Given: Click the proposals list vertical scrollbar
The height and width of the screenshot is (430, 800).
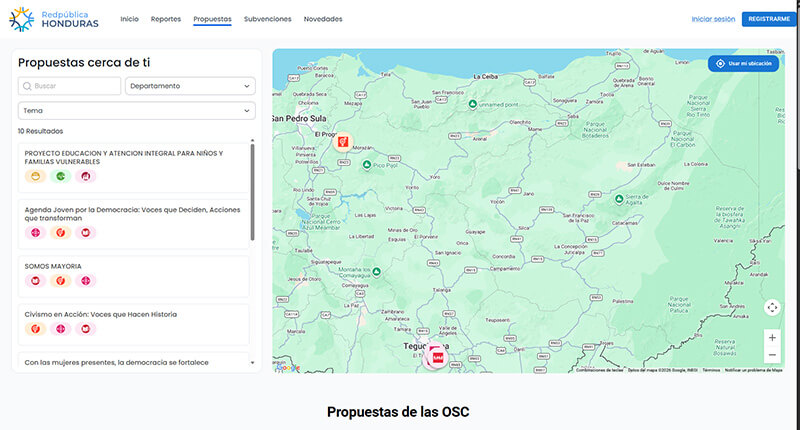Looking at the screenshot, I should pos(252,190).
